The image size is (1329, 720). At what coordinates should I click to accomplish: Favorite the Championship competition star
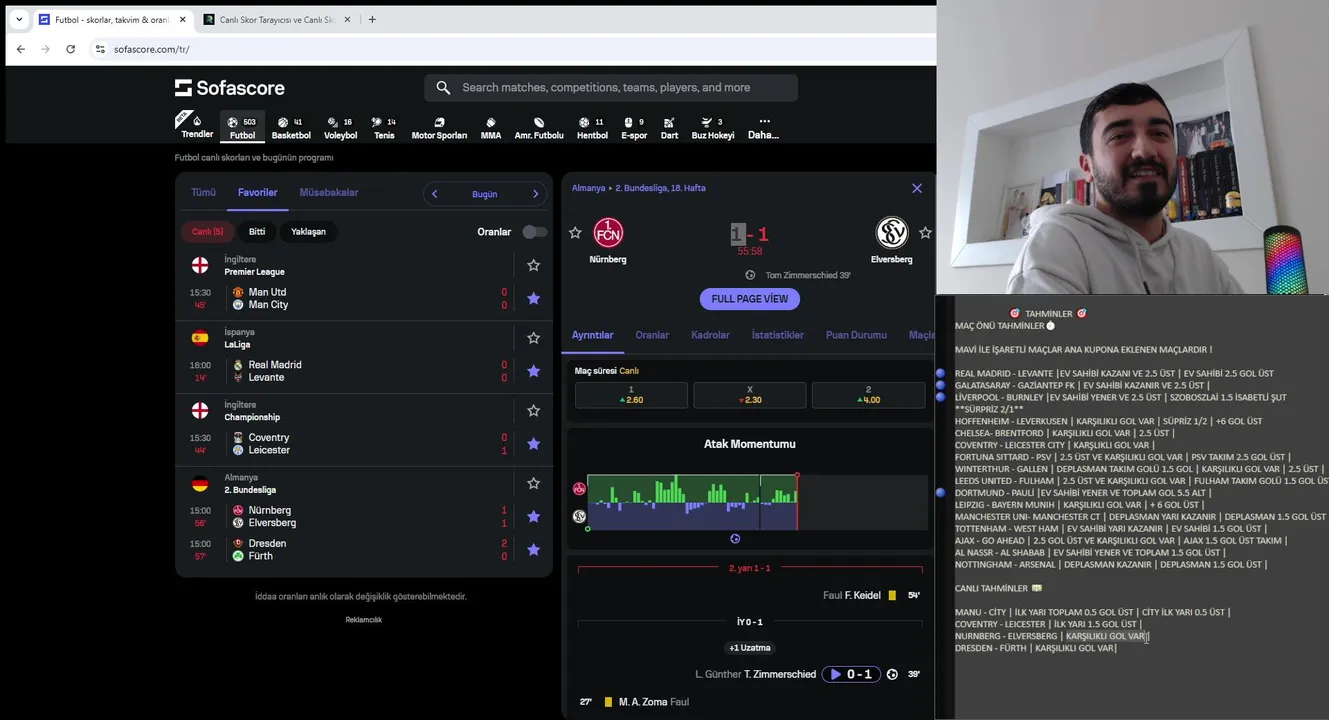tap(533, 411)
